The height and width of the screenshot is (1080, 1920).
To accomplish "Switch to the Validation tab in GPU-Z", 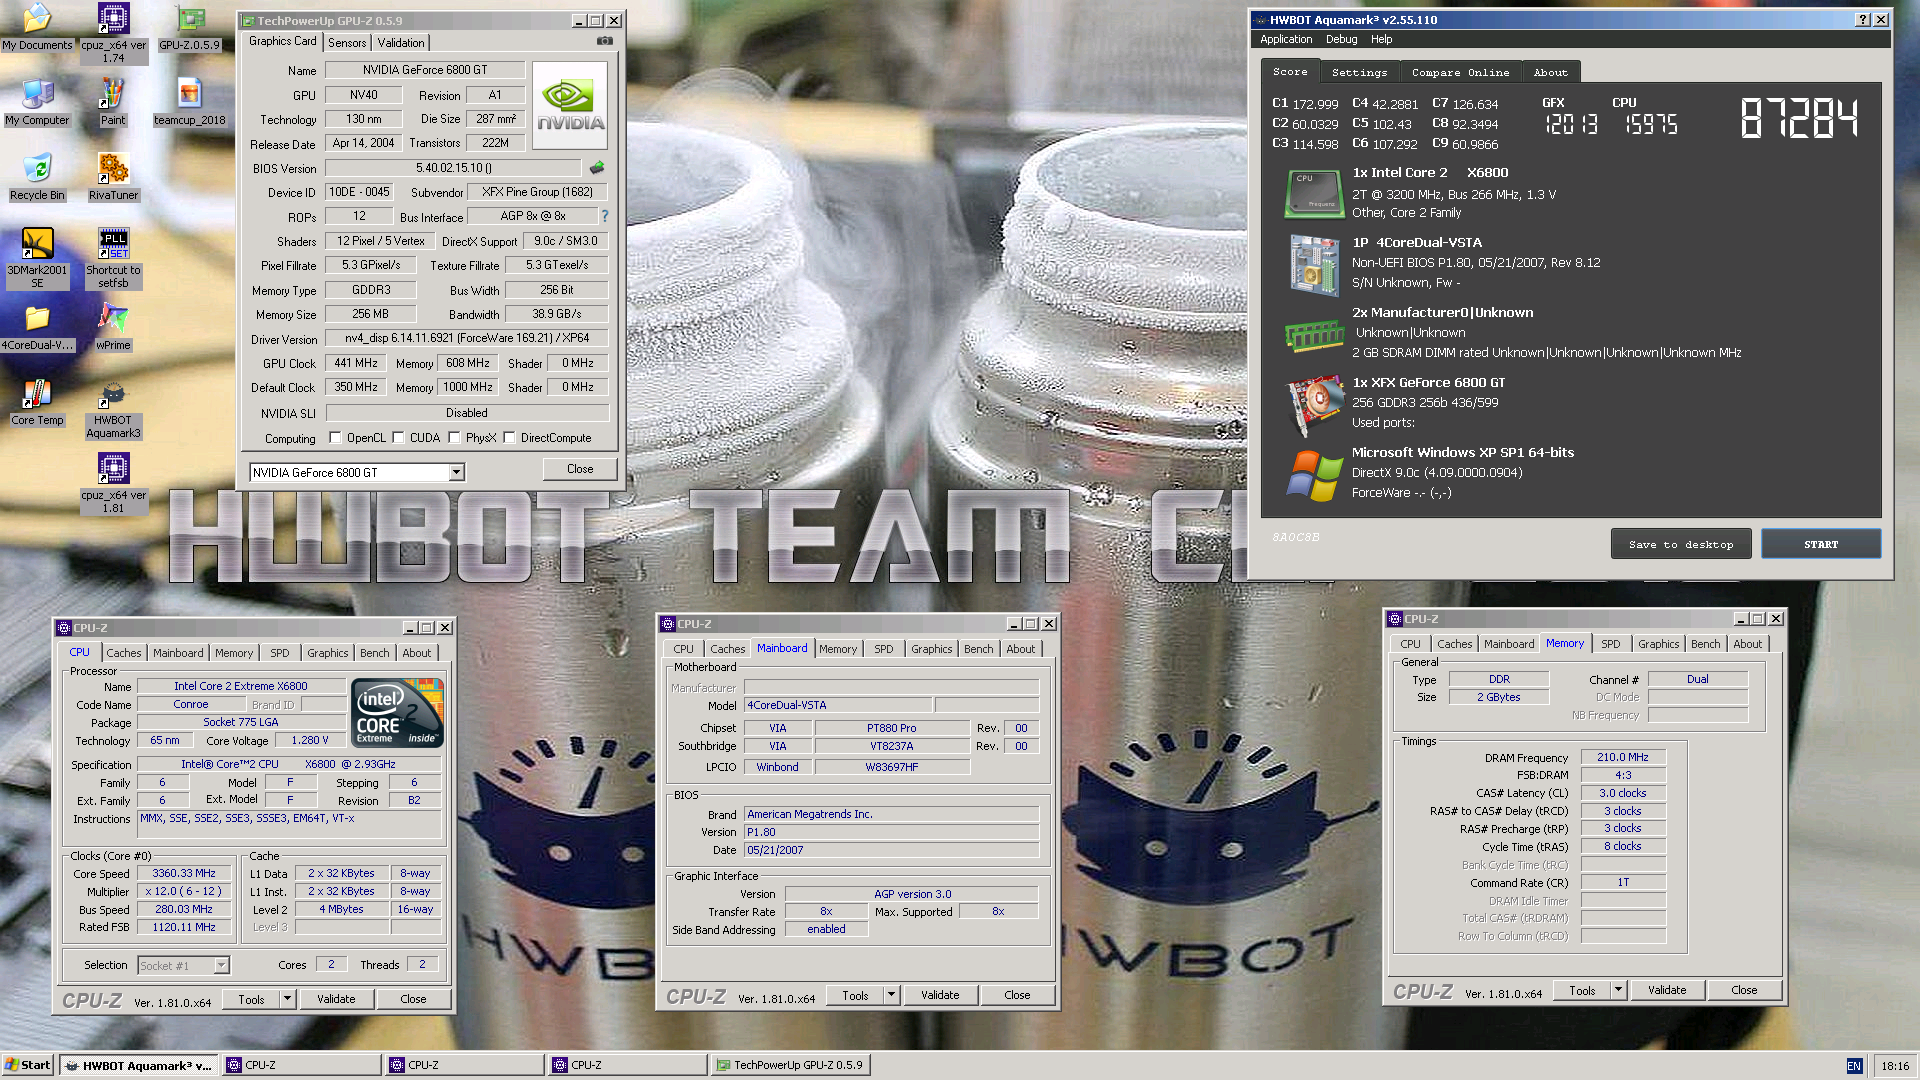I will tap(401, 43).
